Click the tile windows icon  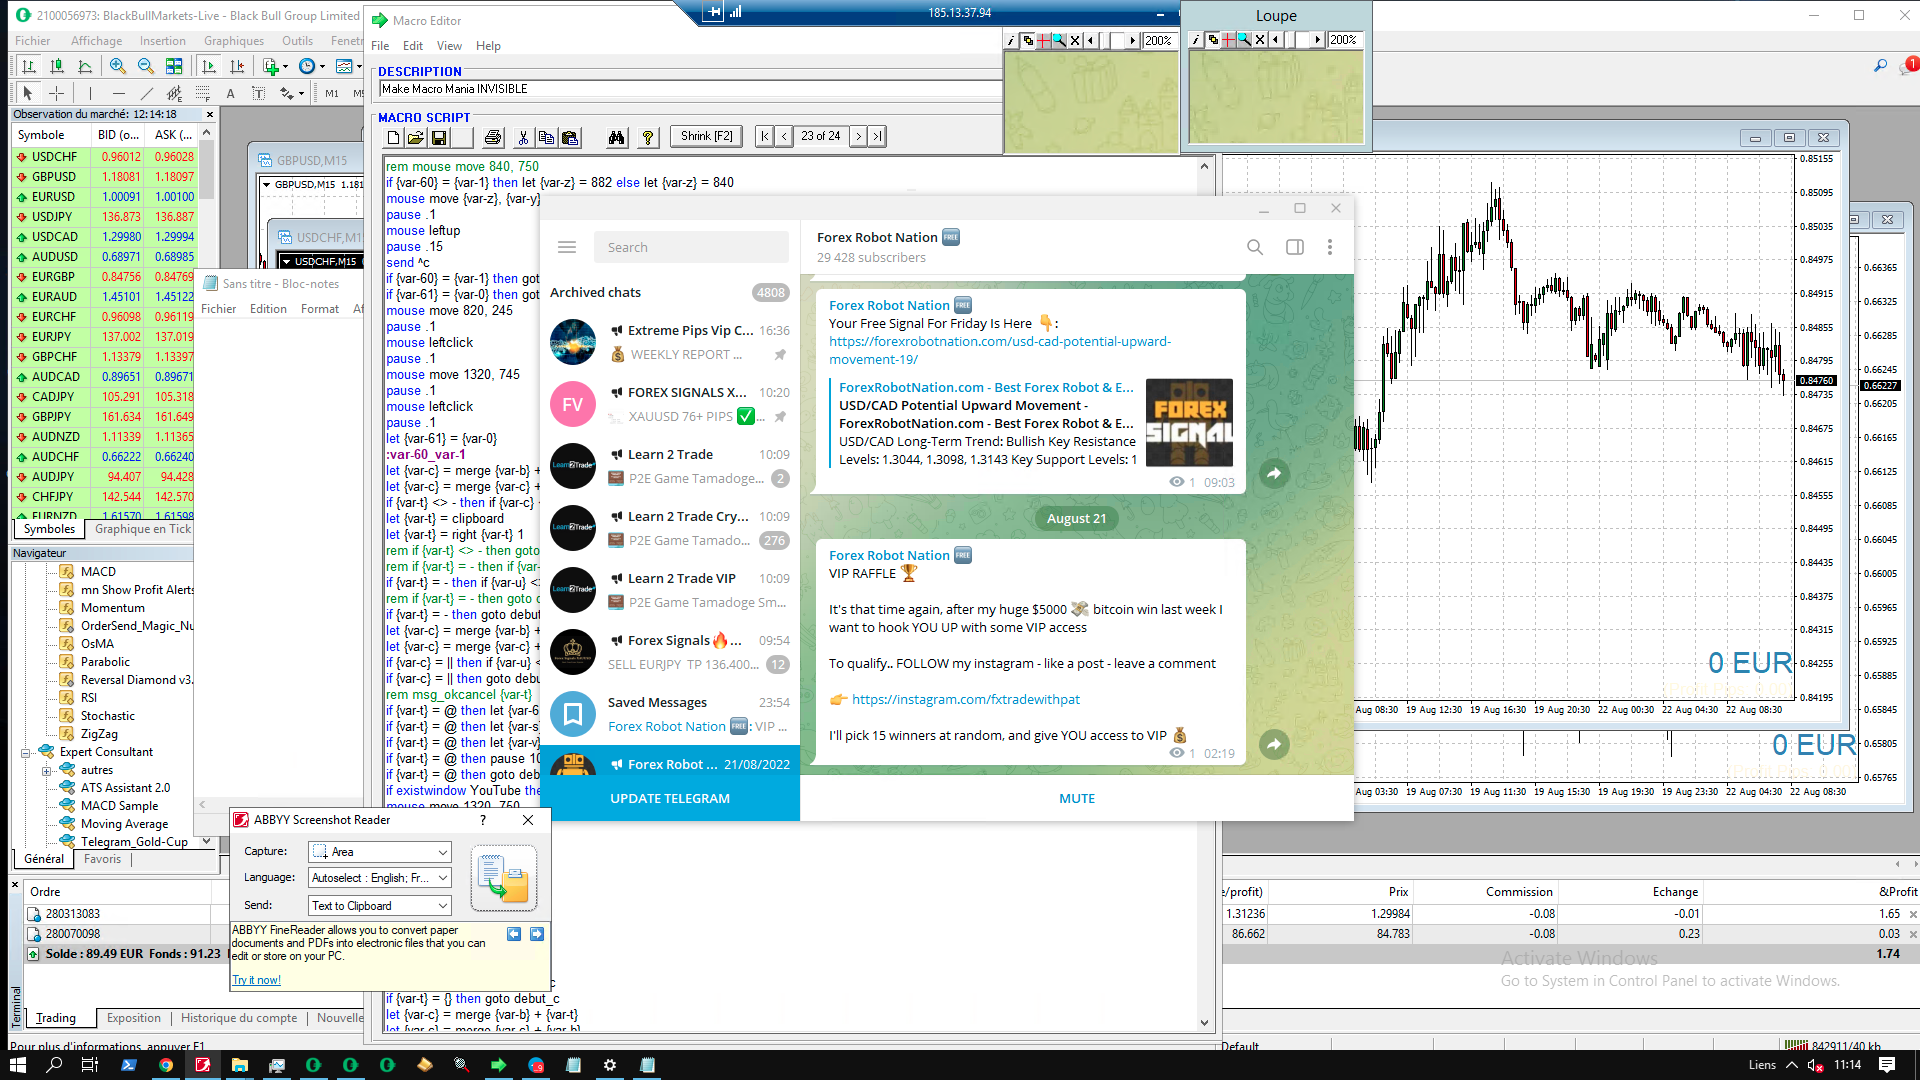[174, 66]
